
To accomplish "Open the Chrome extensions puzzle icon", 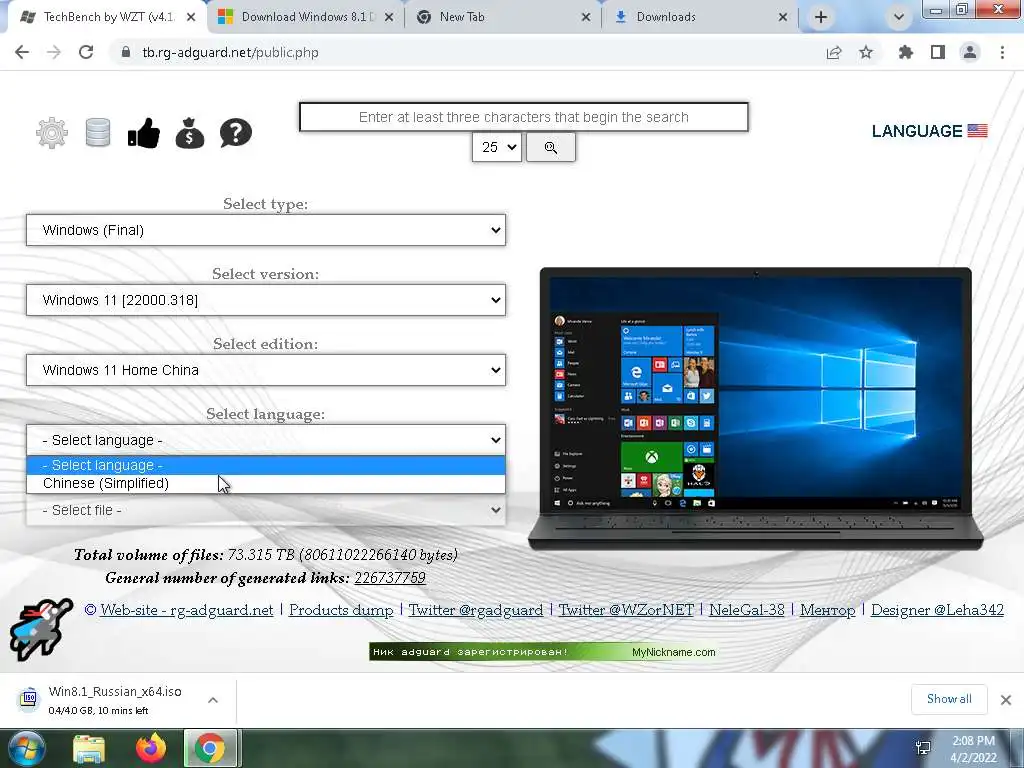I will 906,52.
